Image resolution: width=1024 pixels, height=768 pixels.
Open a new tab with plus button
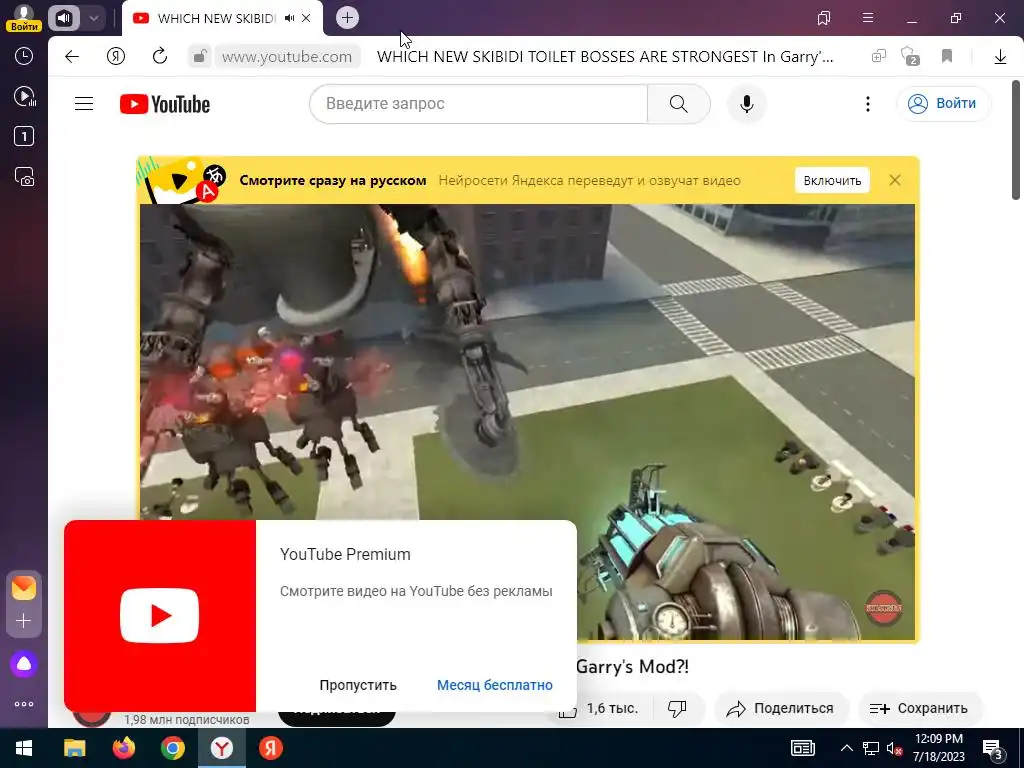click(x=347, y=18)
